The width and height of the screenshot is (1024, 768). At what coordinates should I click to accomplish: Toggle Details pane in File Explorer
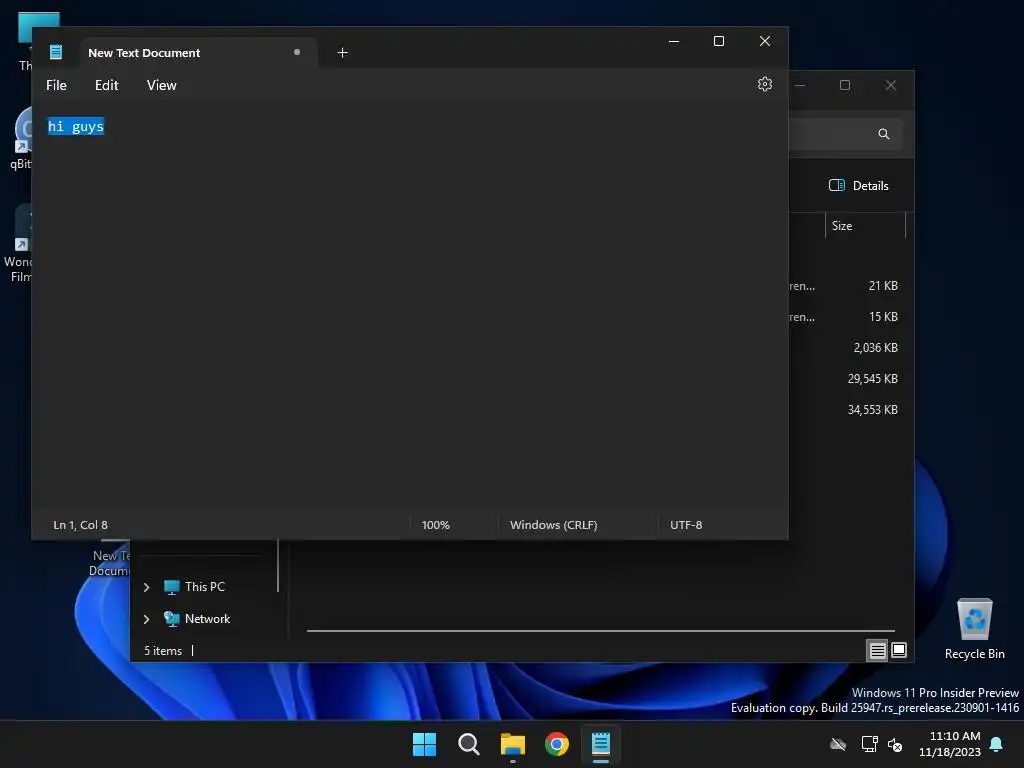pos(859,185)
